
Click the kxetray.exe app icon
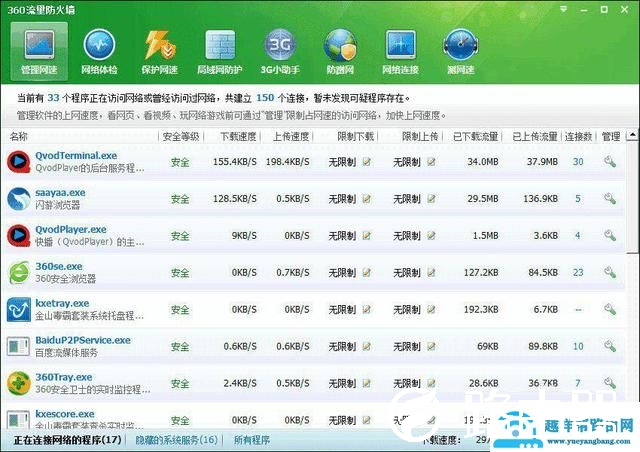pyautogui.click(x=18, y=309)
